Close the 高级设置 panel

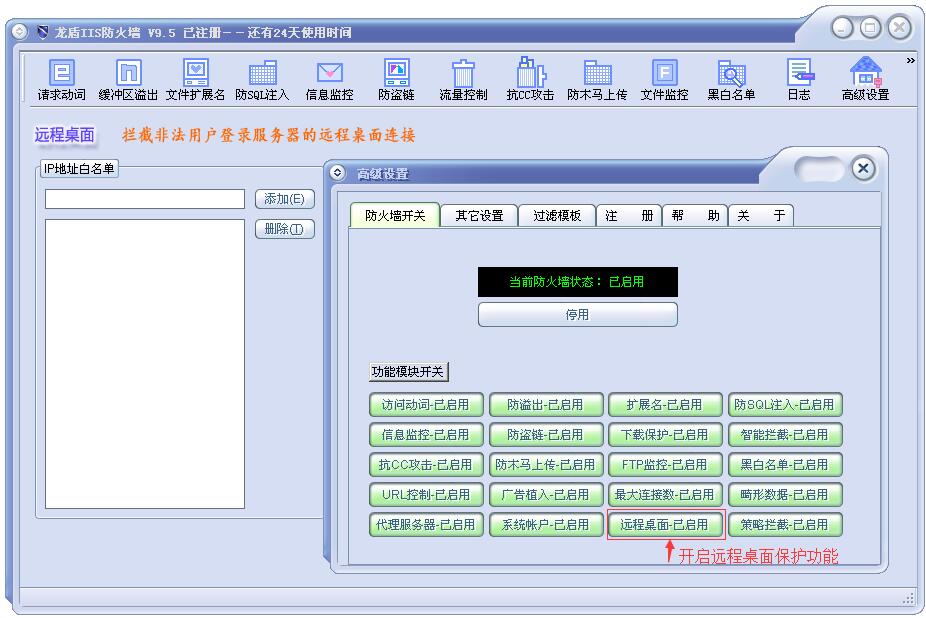click(x=863, y=168)
